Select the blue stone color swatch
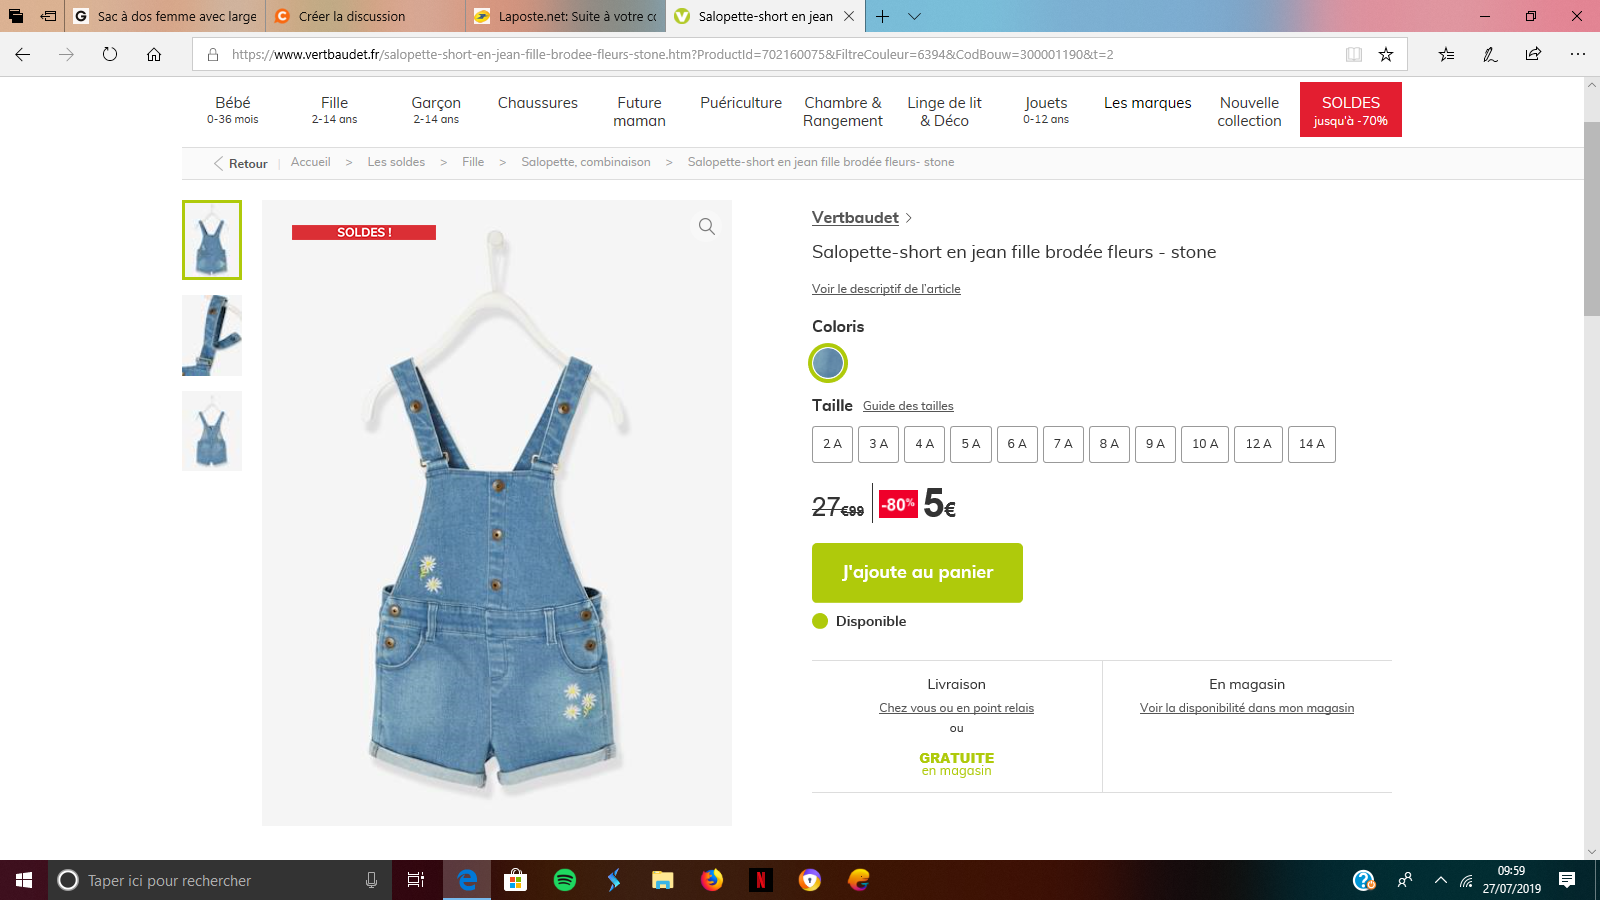The height and width of the screenshot is (900, 1600). (828, 363)
